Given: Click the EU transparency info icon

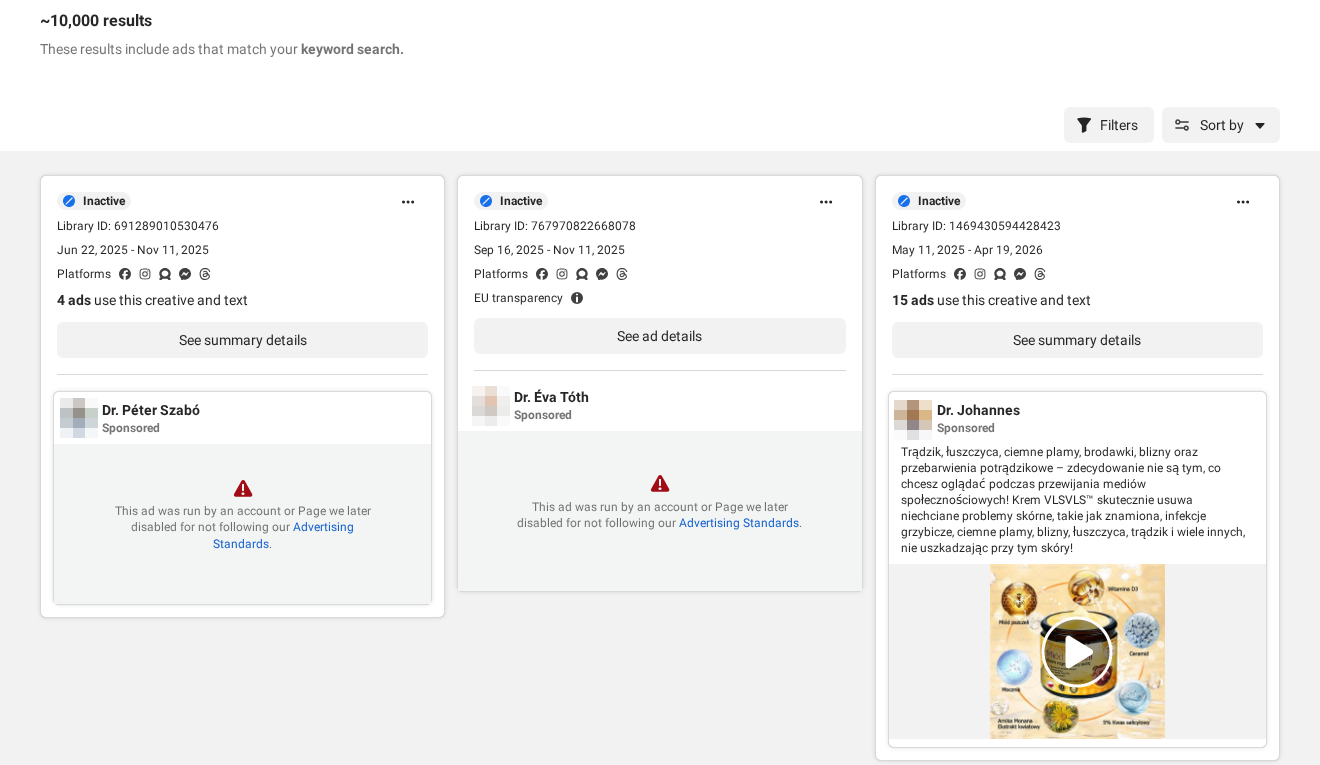Looking at the screenshot, I should pos(577,298).
